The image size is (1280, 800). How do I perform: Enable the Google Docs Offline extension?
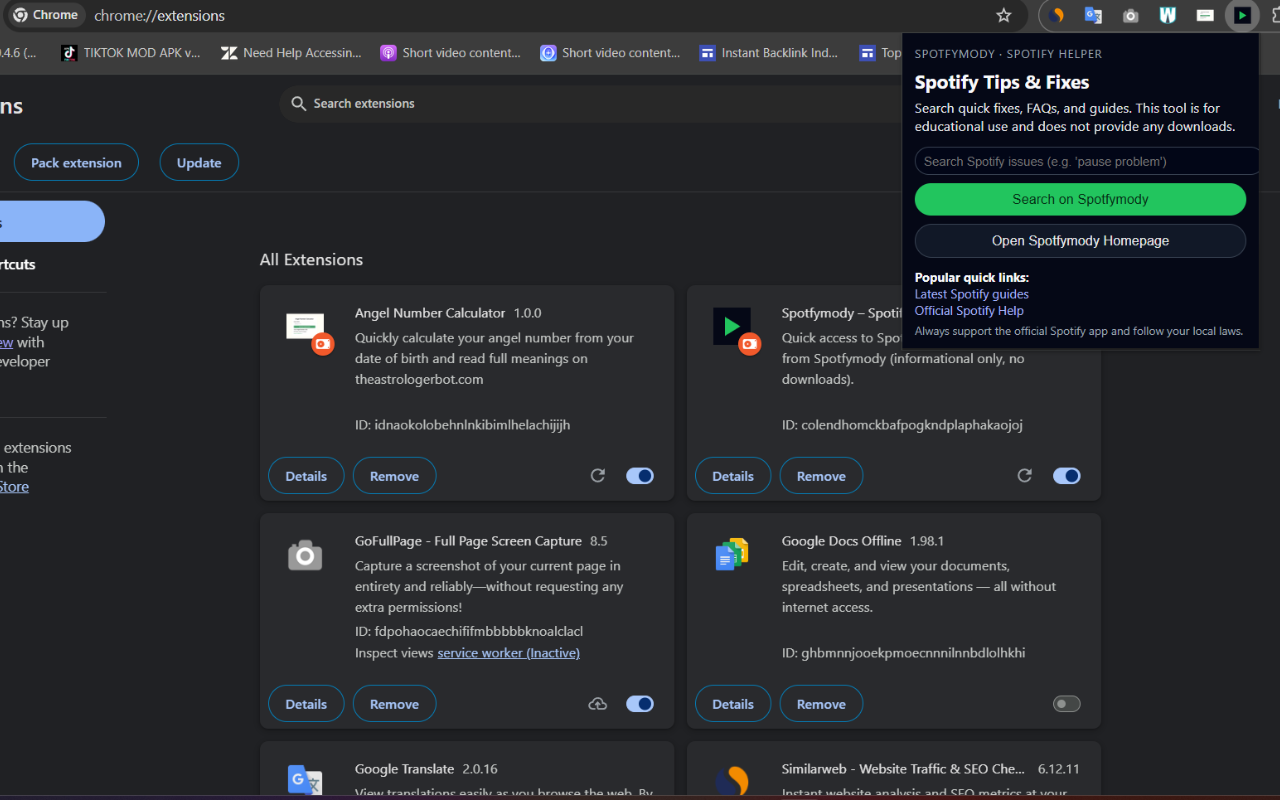click(x=1066, y=703)
